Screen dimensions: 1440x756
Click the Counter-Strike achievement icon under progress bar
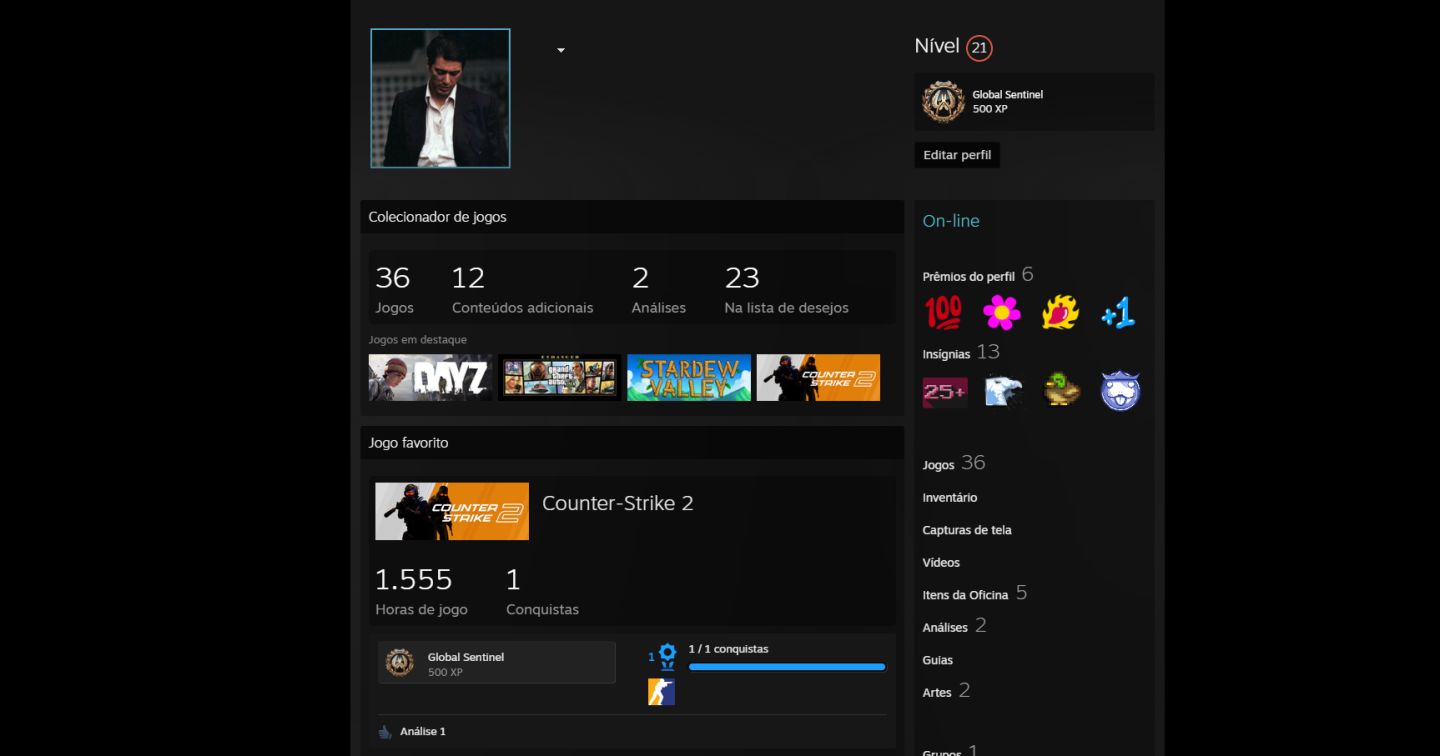coord(661,692)
